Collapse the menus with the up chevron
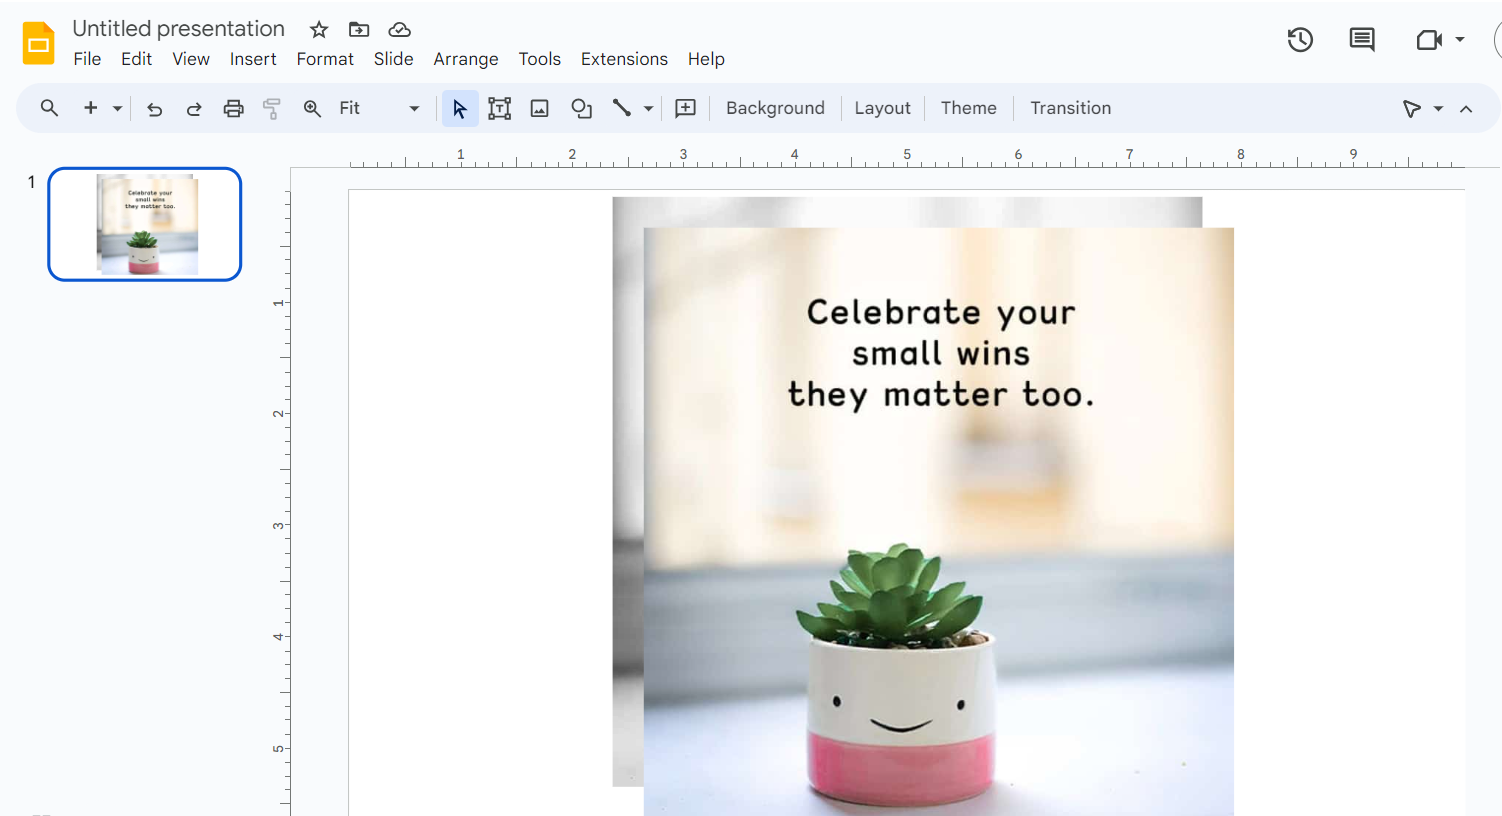Screen dimensions: 1502x816 click(x=1466, y=109)
